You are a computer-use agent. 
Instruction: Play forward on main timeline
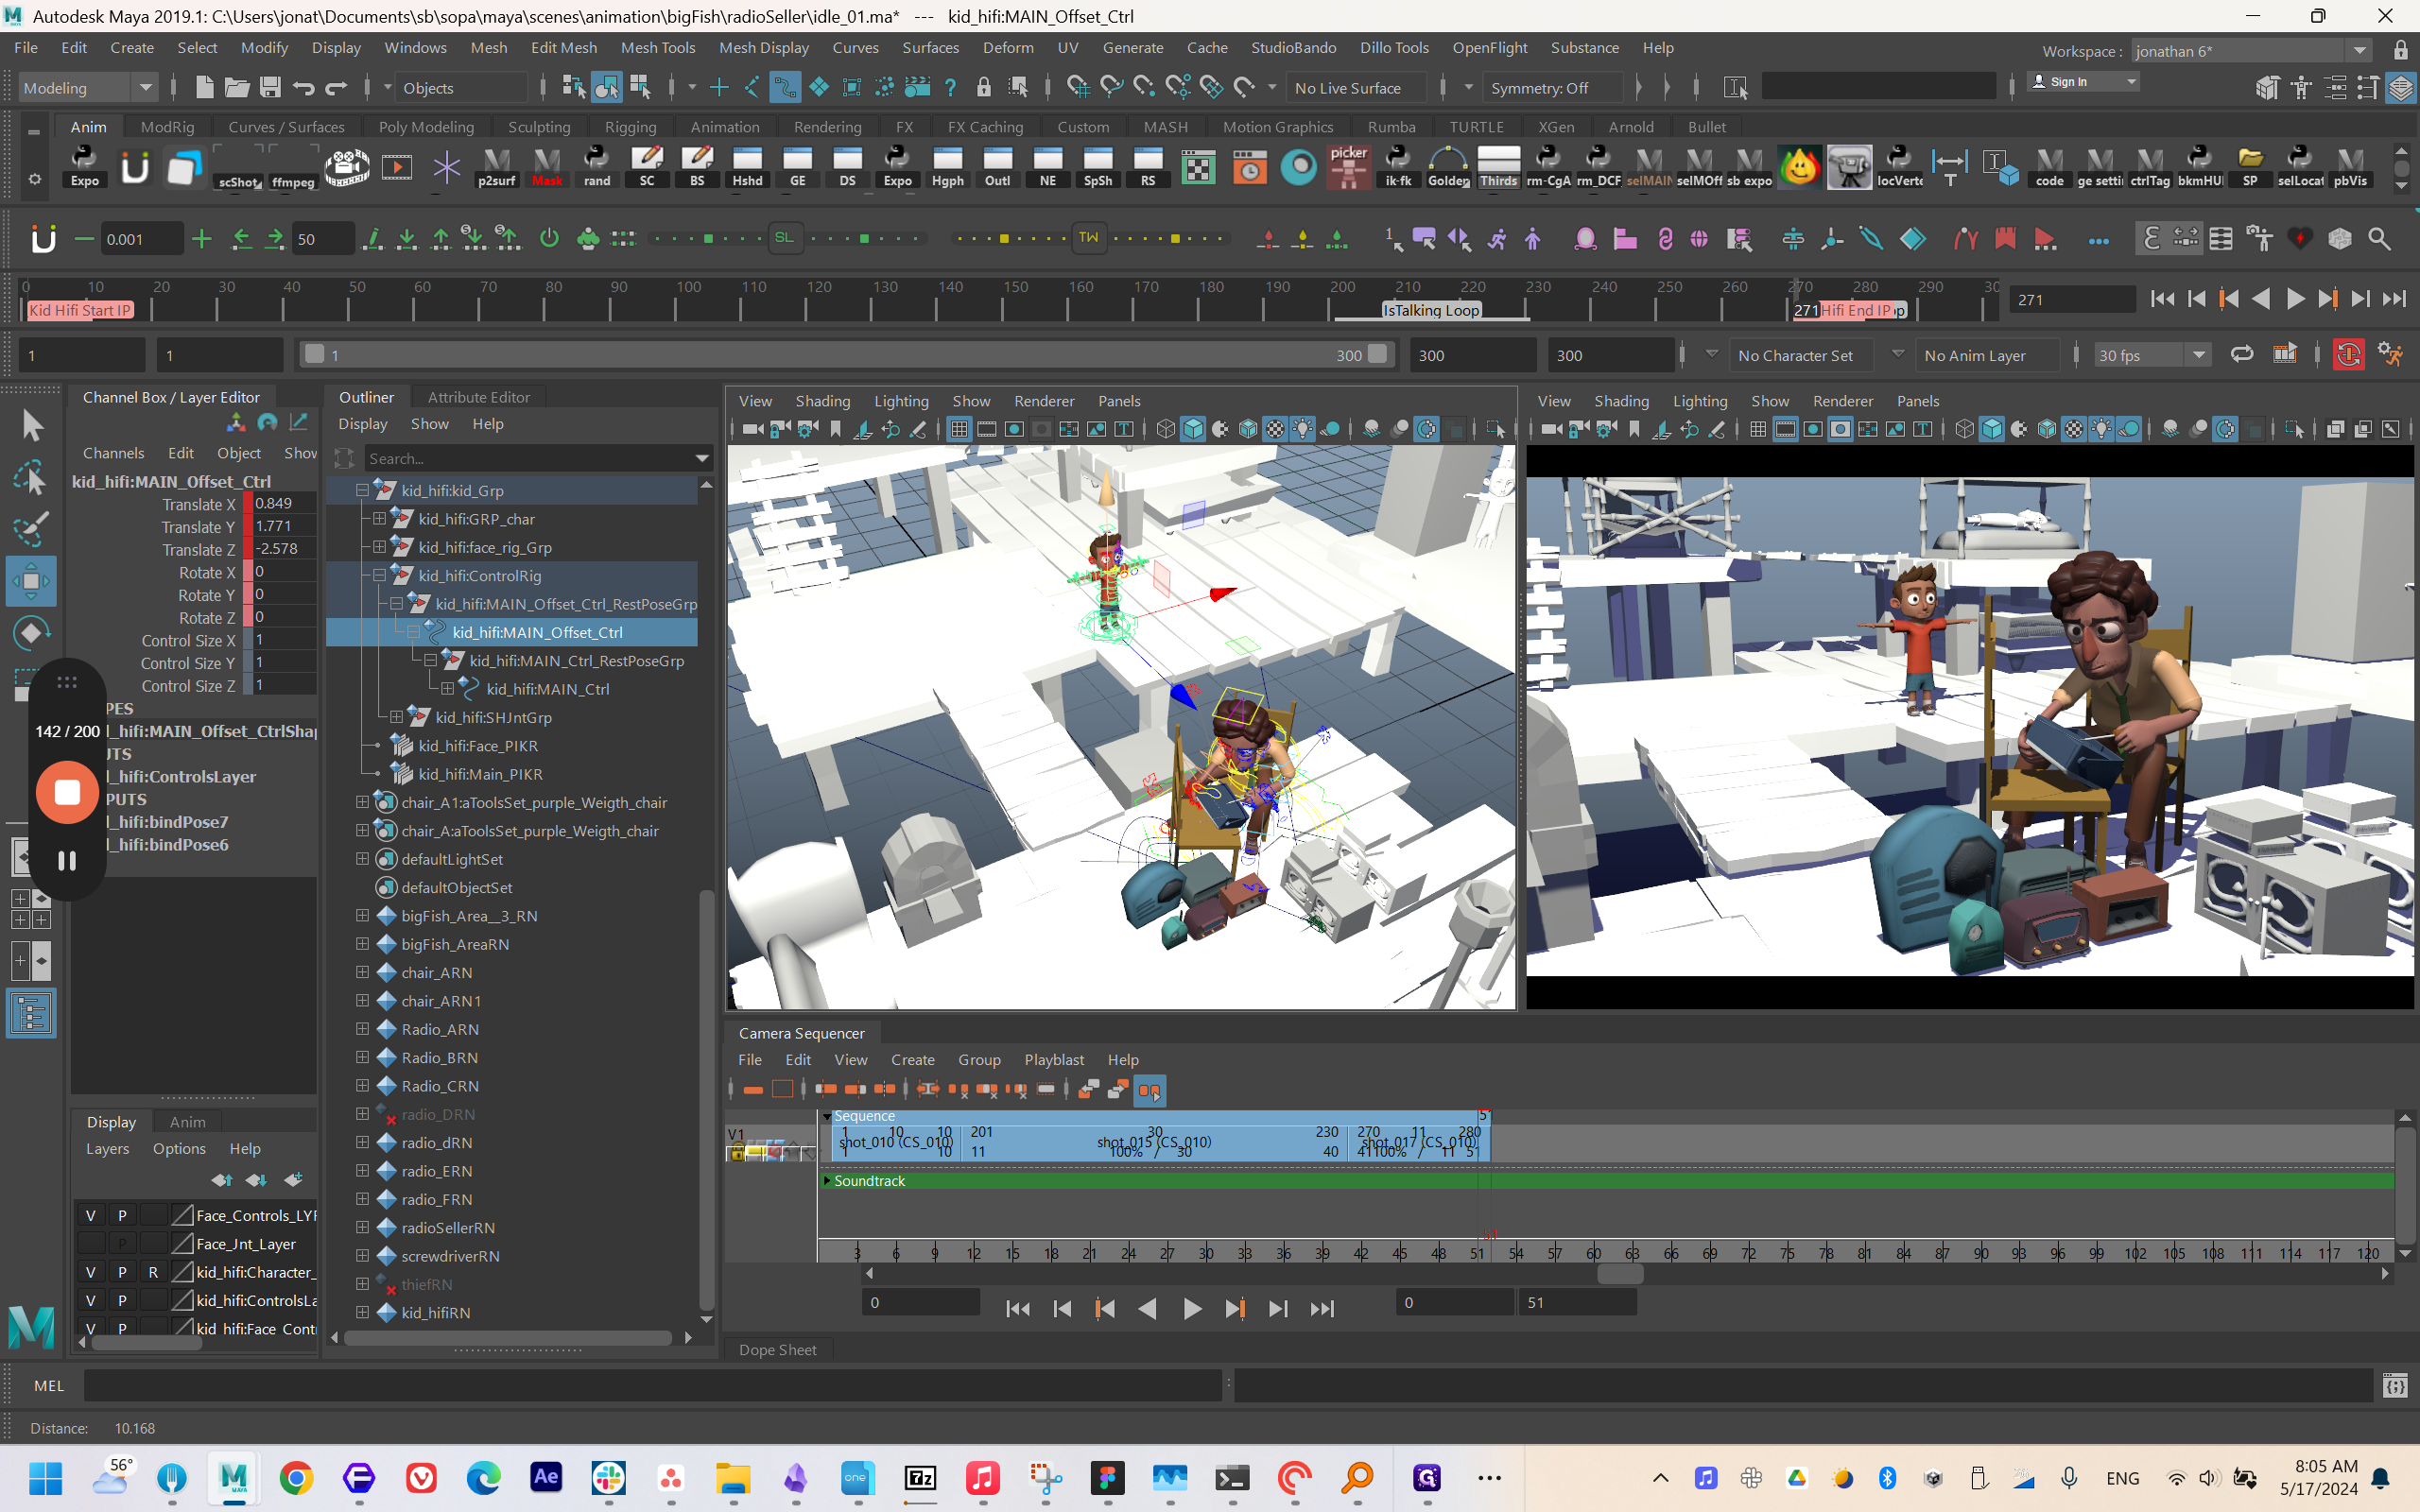coord(2294,299)
